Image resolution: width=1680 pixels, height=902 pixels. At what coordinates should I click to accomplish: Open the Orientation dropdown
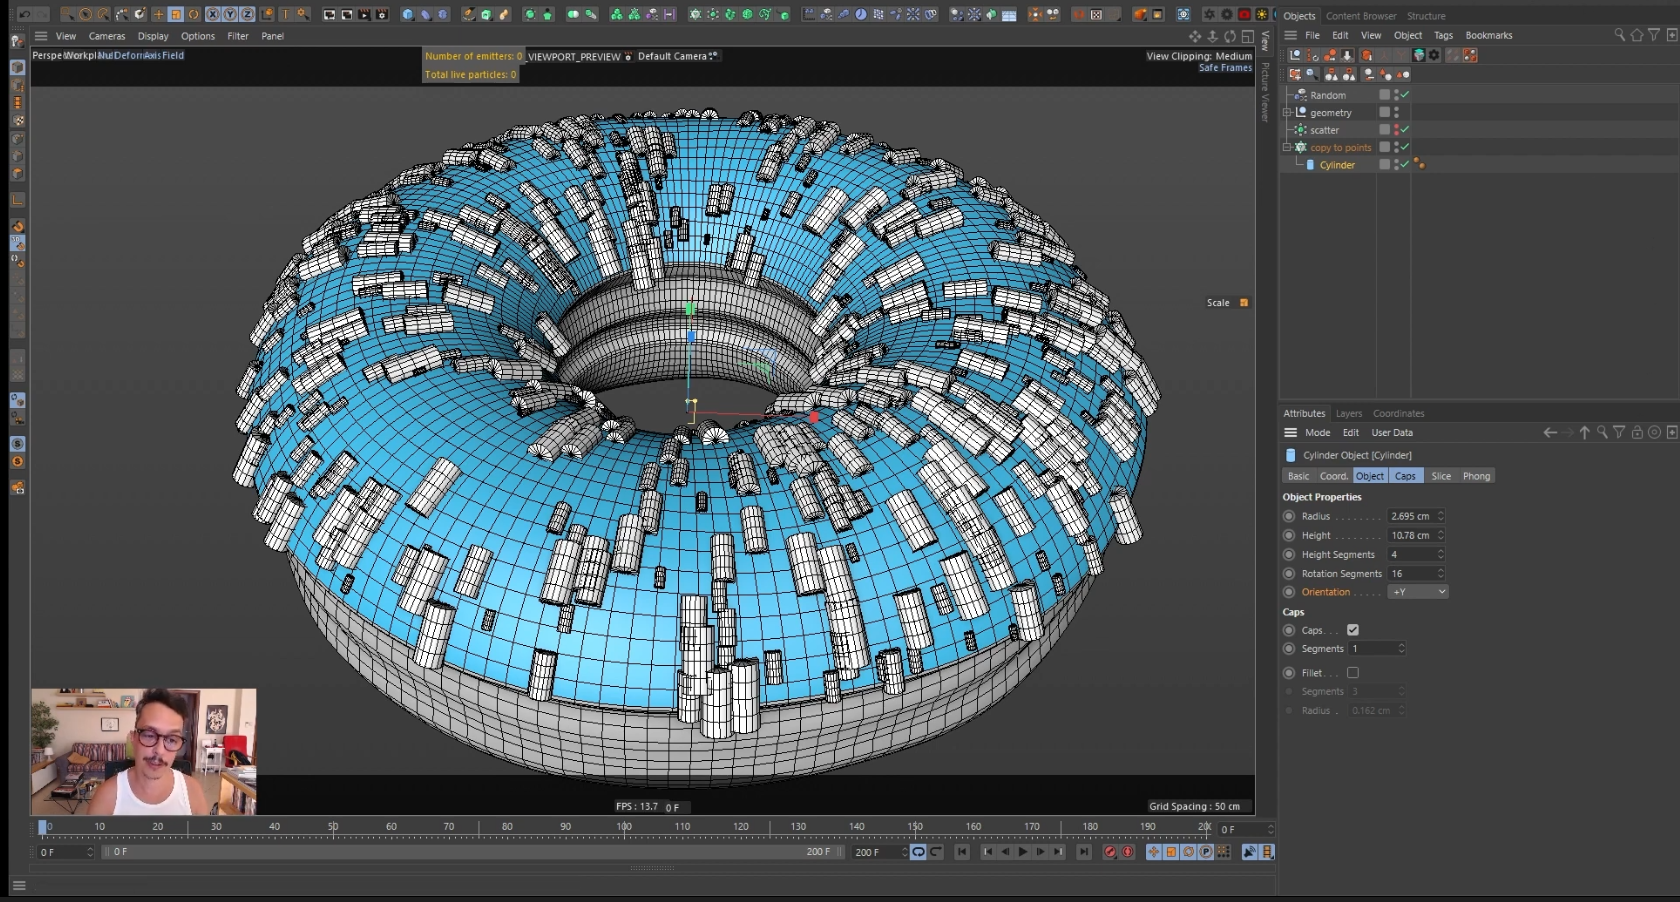[x=1418, y=592]
